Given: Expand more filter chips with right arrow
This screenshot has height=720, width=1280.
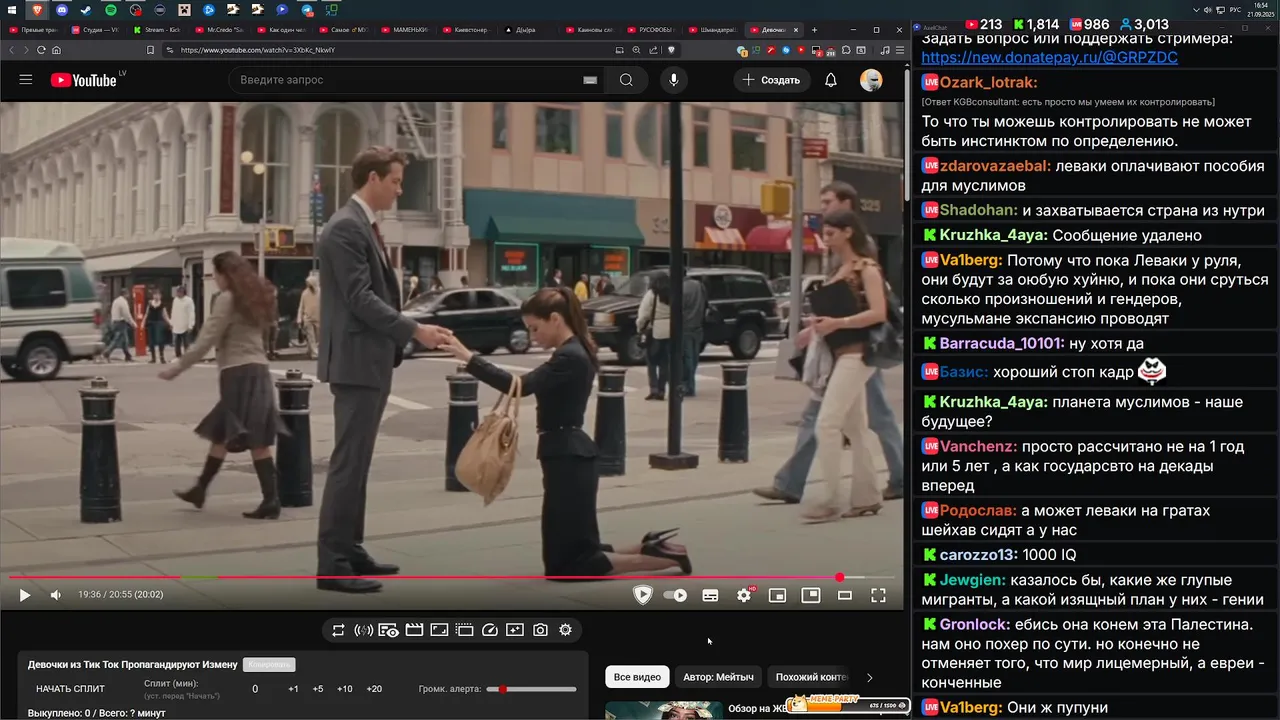Looking at the screenshot, I should 869,677.
